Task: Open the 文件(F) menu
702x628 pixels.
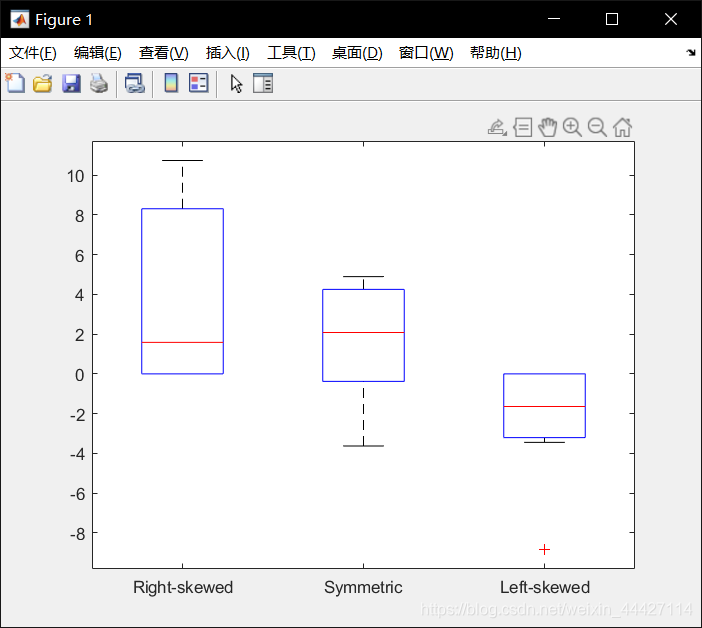Action: tap(33, 53)
